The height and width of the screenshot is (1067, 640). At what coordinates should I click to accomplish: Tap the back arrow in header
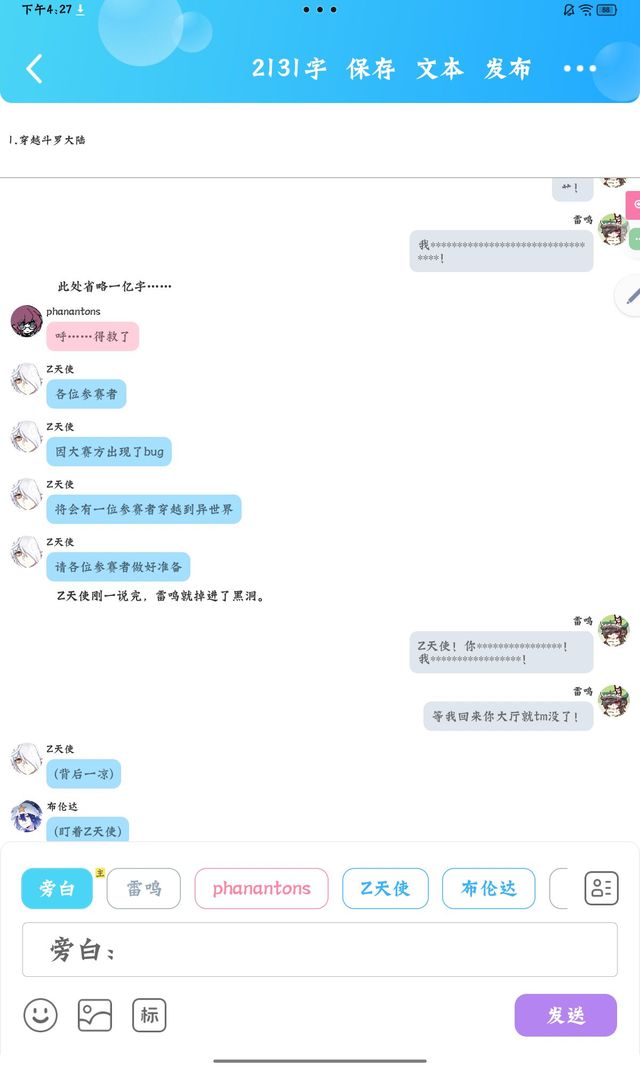pos(34,69)
